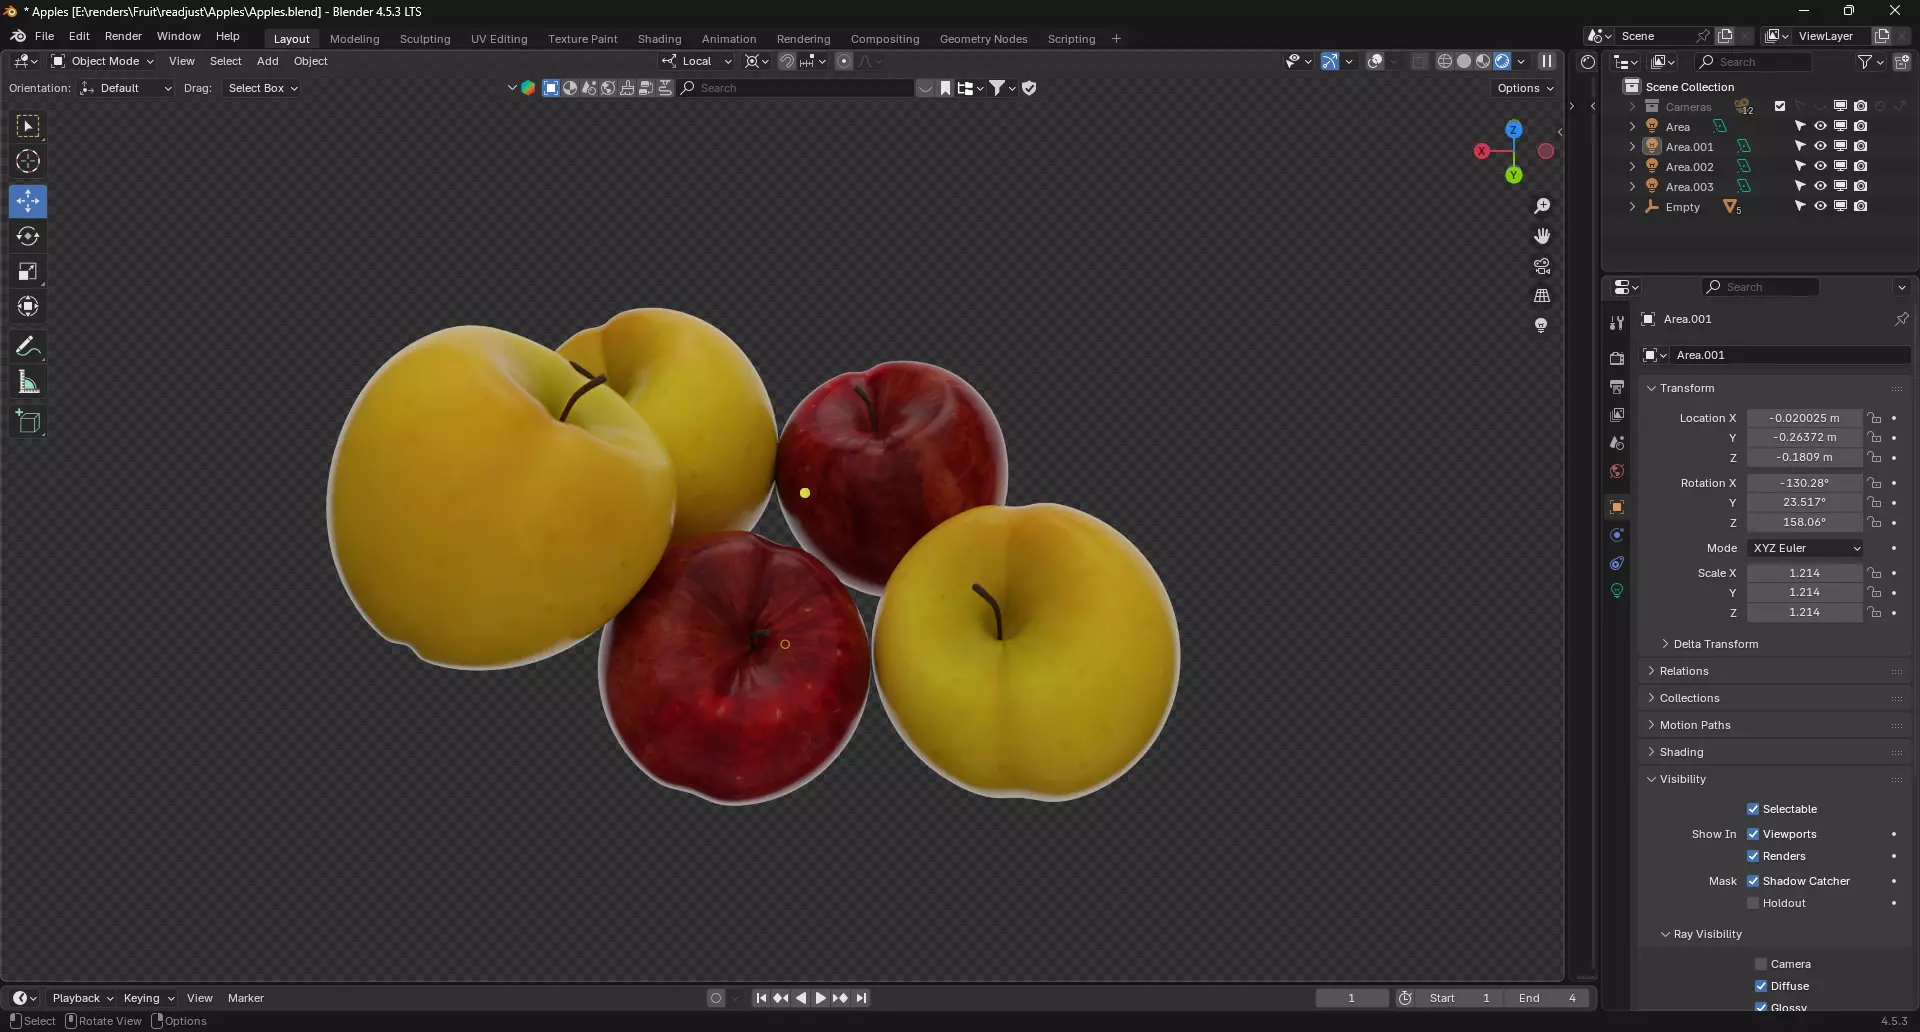Enable Camera ray visibility checkbox
The width and height of the screenshot is (1920, 1032).
click(1761, 964)
